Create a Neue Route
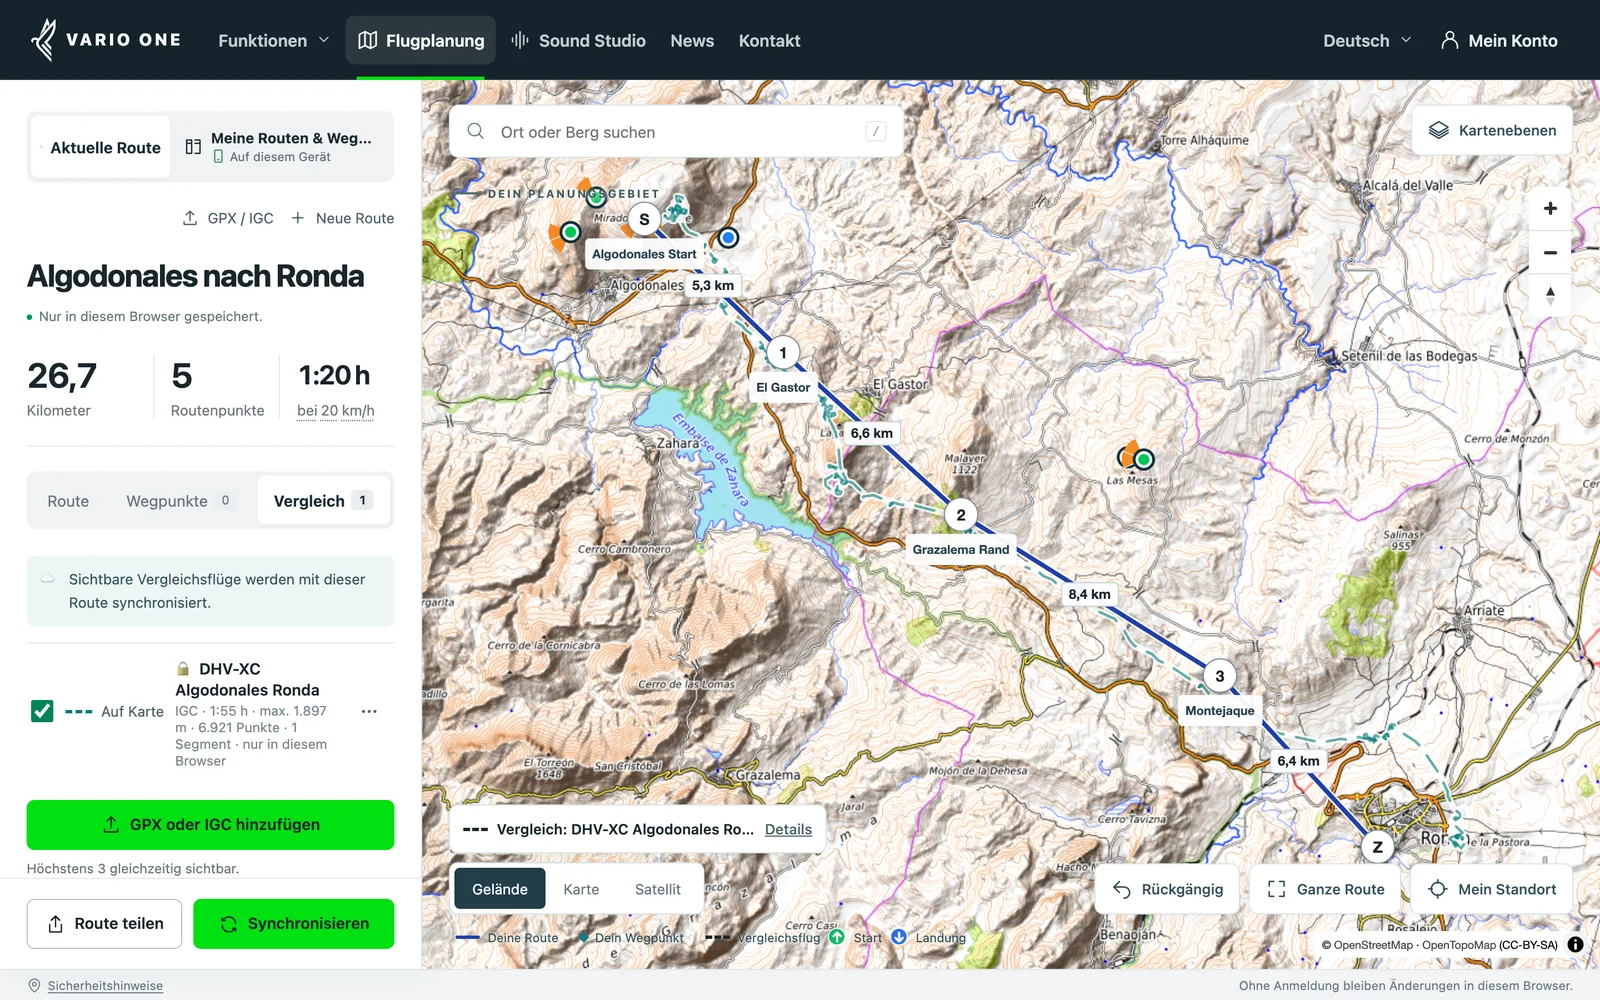1600x1000 pixels. [x=342, y=218]
